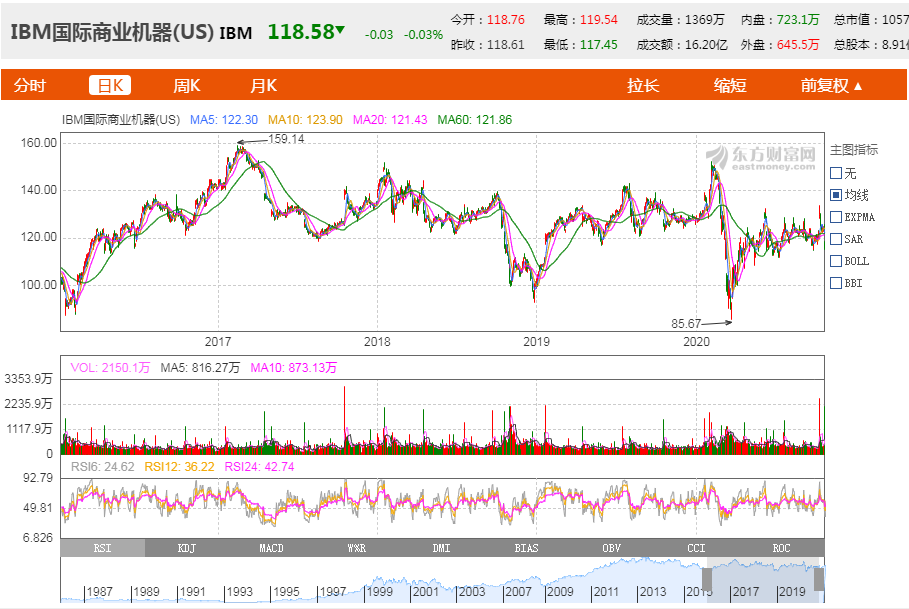Check the EXPMA overlay option
Viewport: 909px width, 609px height.
tap(837, 217)
